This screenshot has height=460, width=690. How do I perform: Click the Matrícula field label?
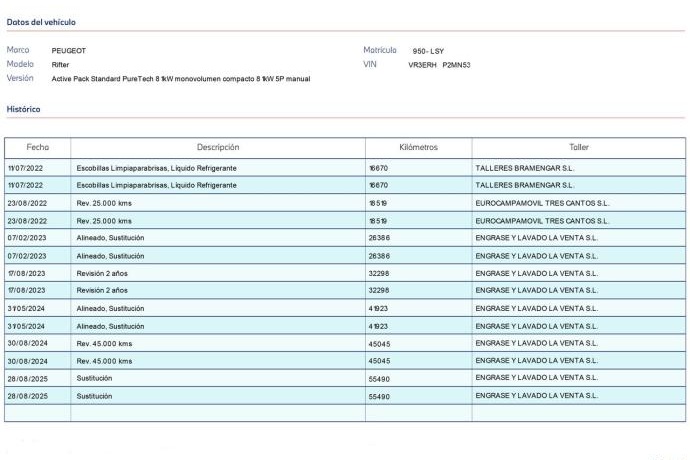tap(380, 49)
